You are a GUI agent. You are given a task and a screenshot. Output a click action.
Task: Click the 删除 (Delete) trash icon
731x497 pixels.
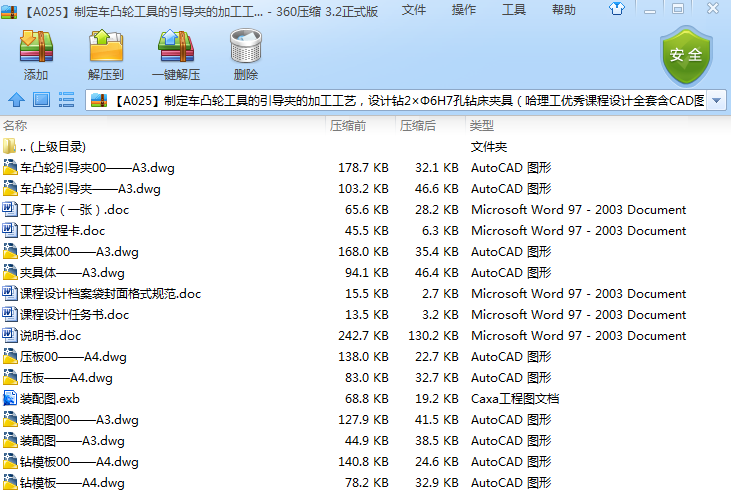click(246, 47)
